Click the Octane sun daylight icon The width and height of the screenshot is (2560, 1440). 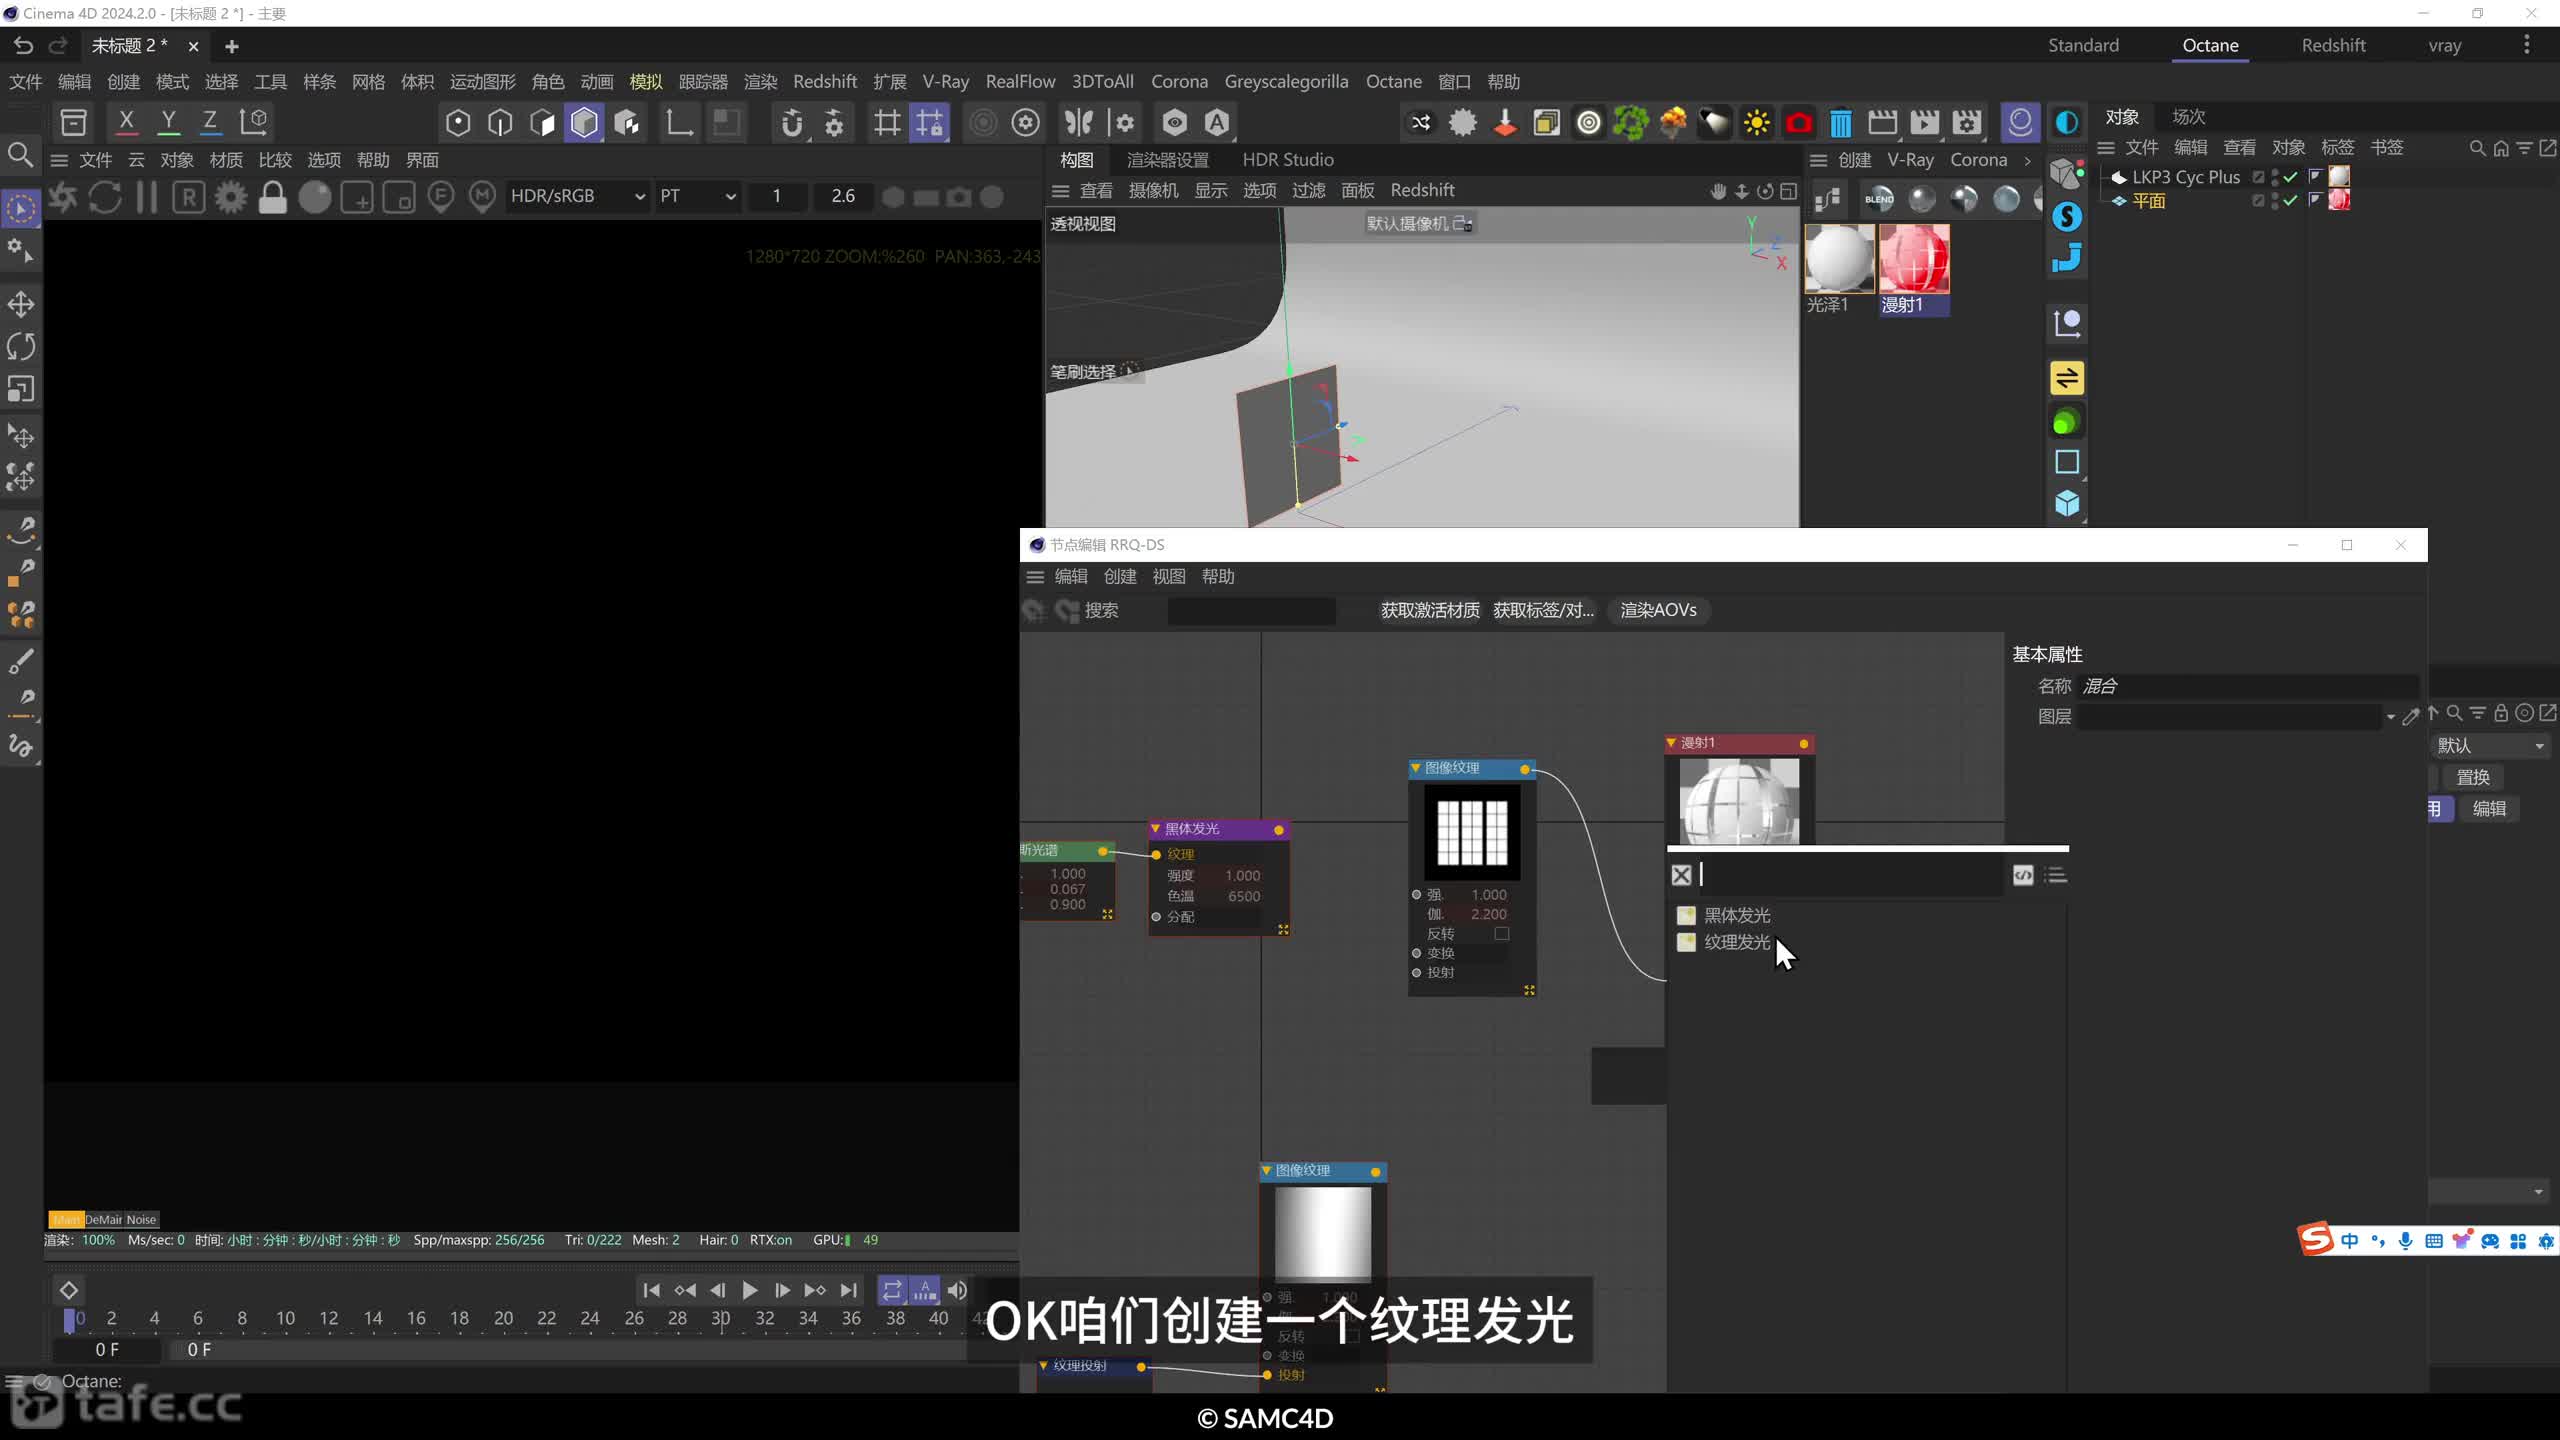click(1757, 123)
